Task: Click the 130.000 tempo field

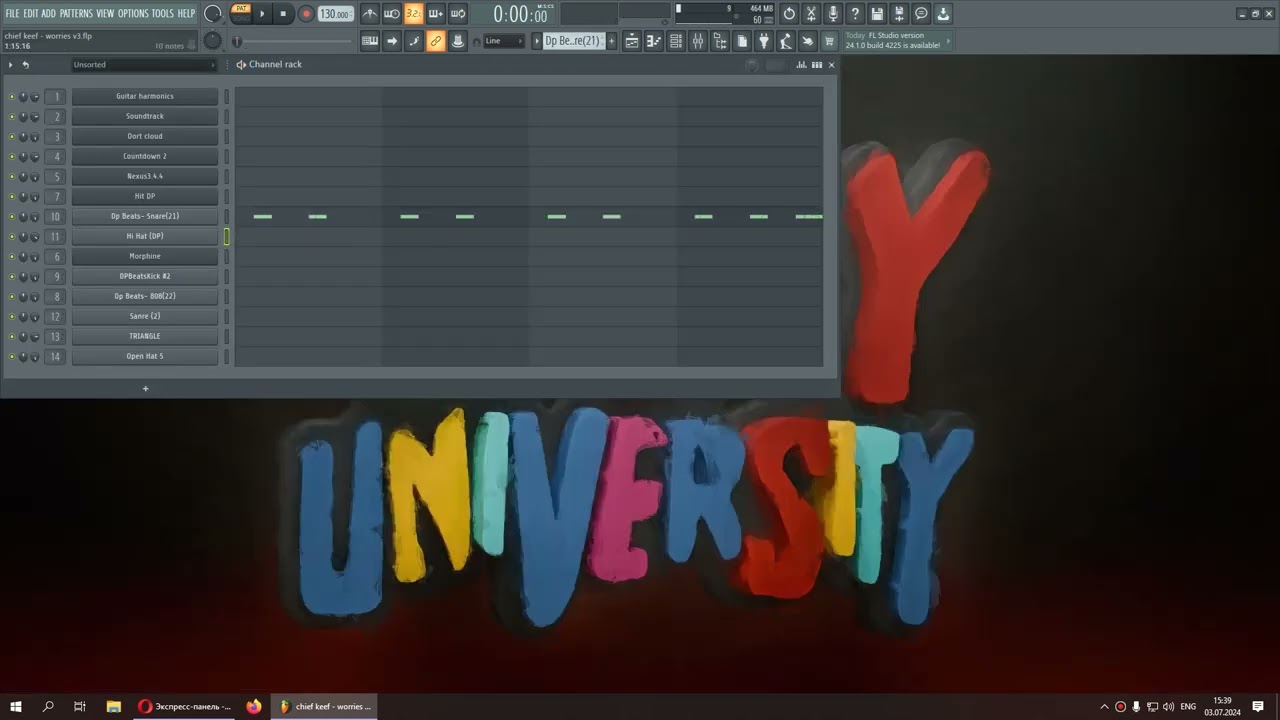Action: point(335,14)
